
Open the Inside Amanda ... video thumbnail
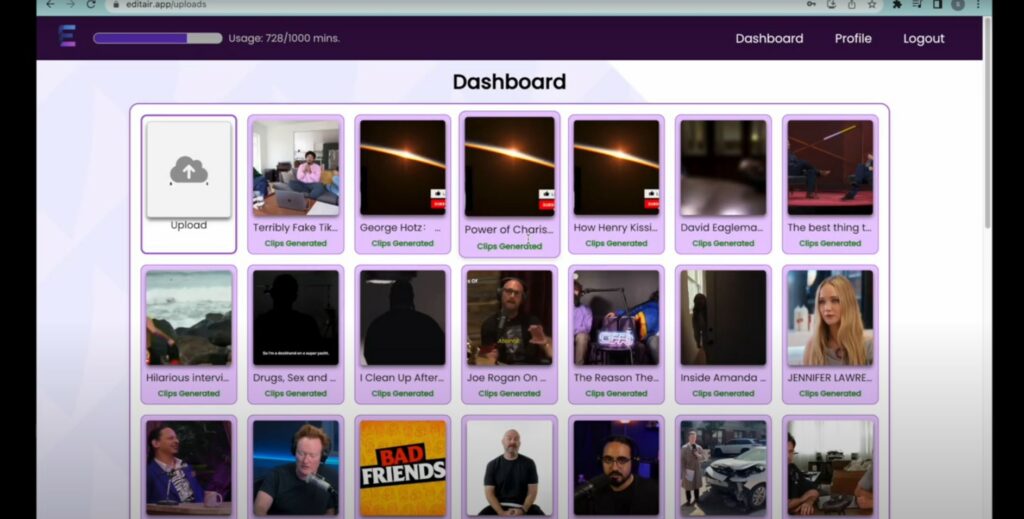(723, 318)
